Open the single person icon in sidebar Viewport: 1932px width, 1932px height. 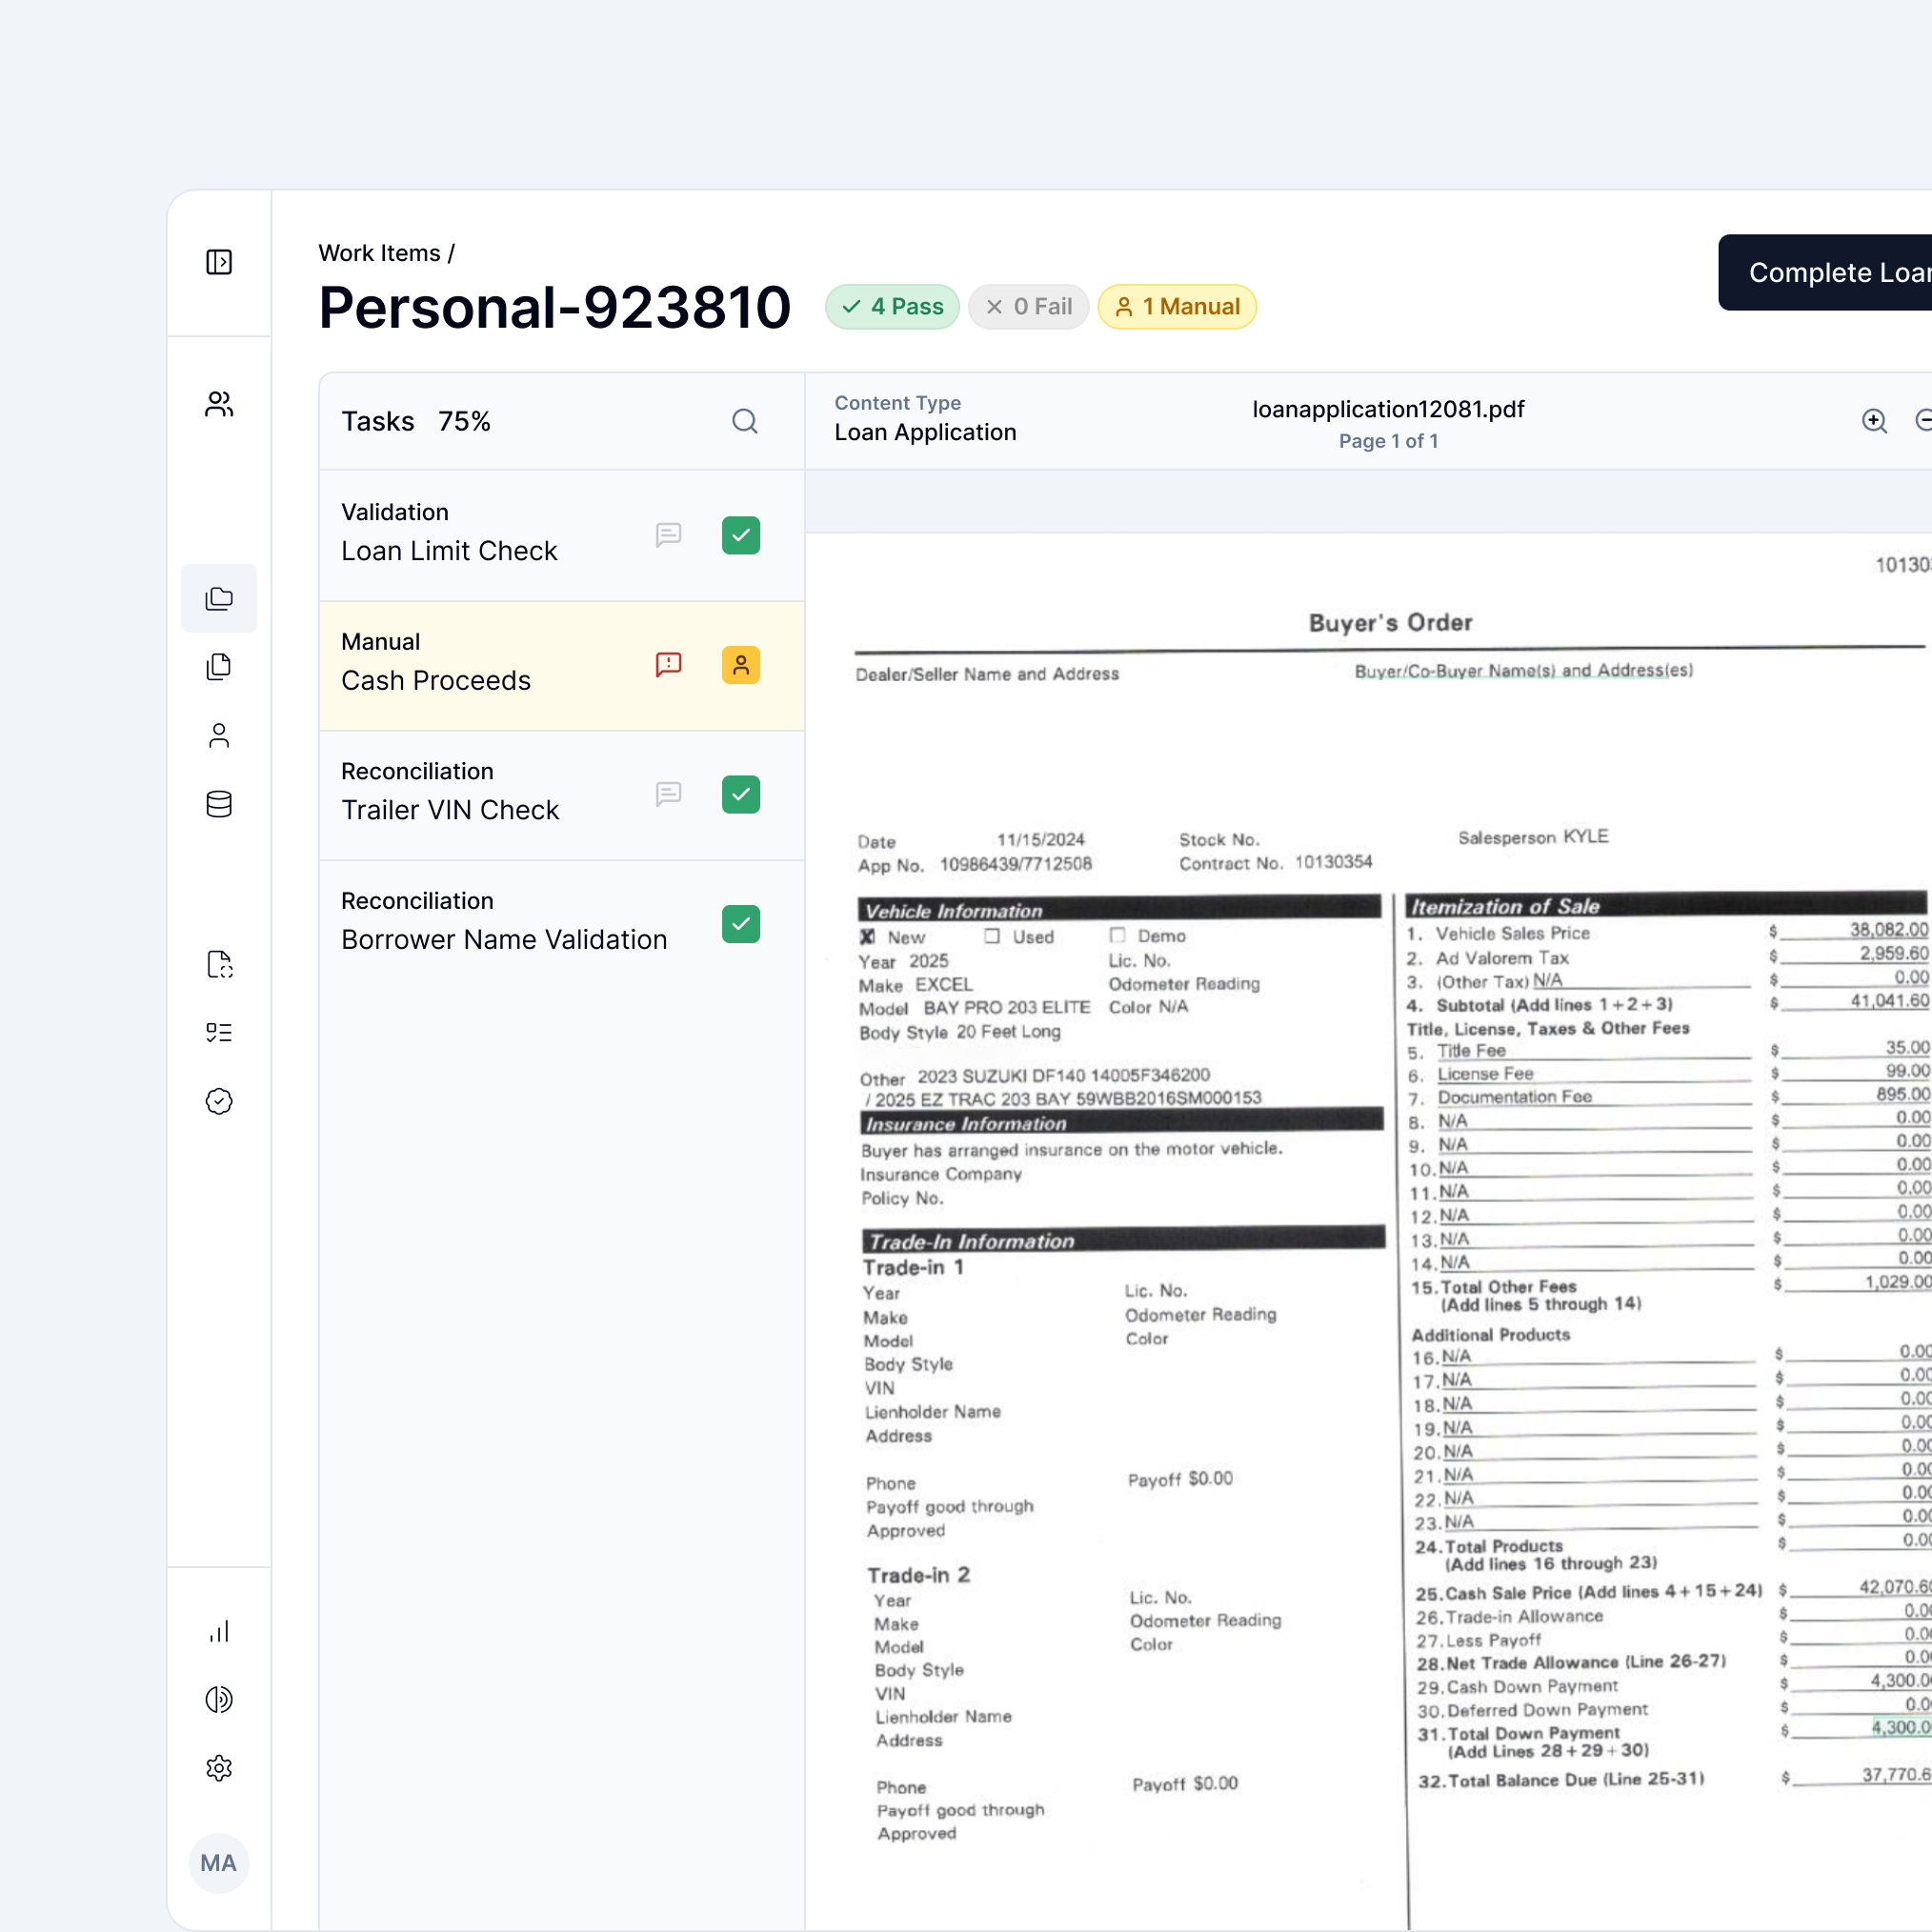(x=219, y=736)
